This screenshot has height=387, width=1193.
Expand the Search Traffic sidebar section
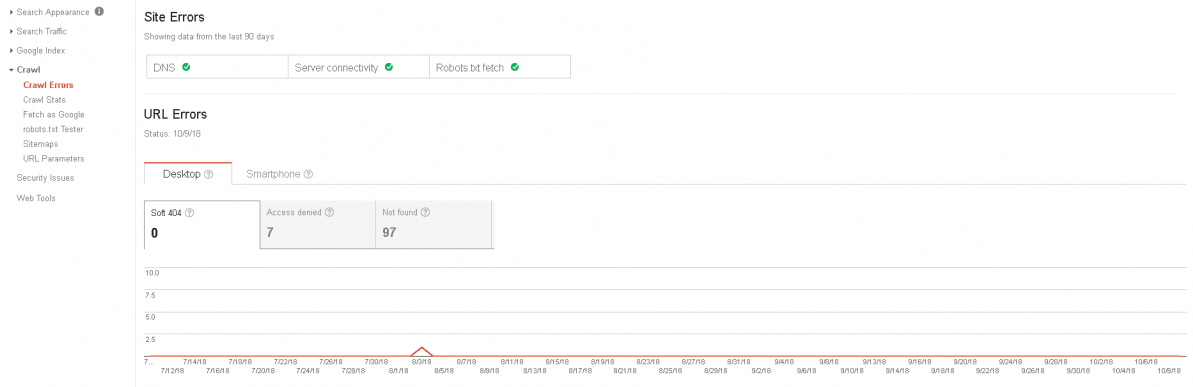(38, 31)
